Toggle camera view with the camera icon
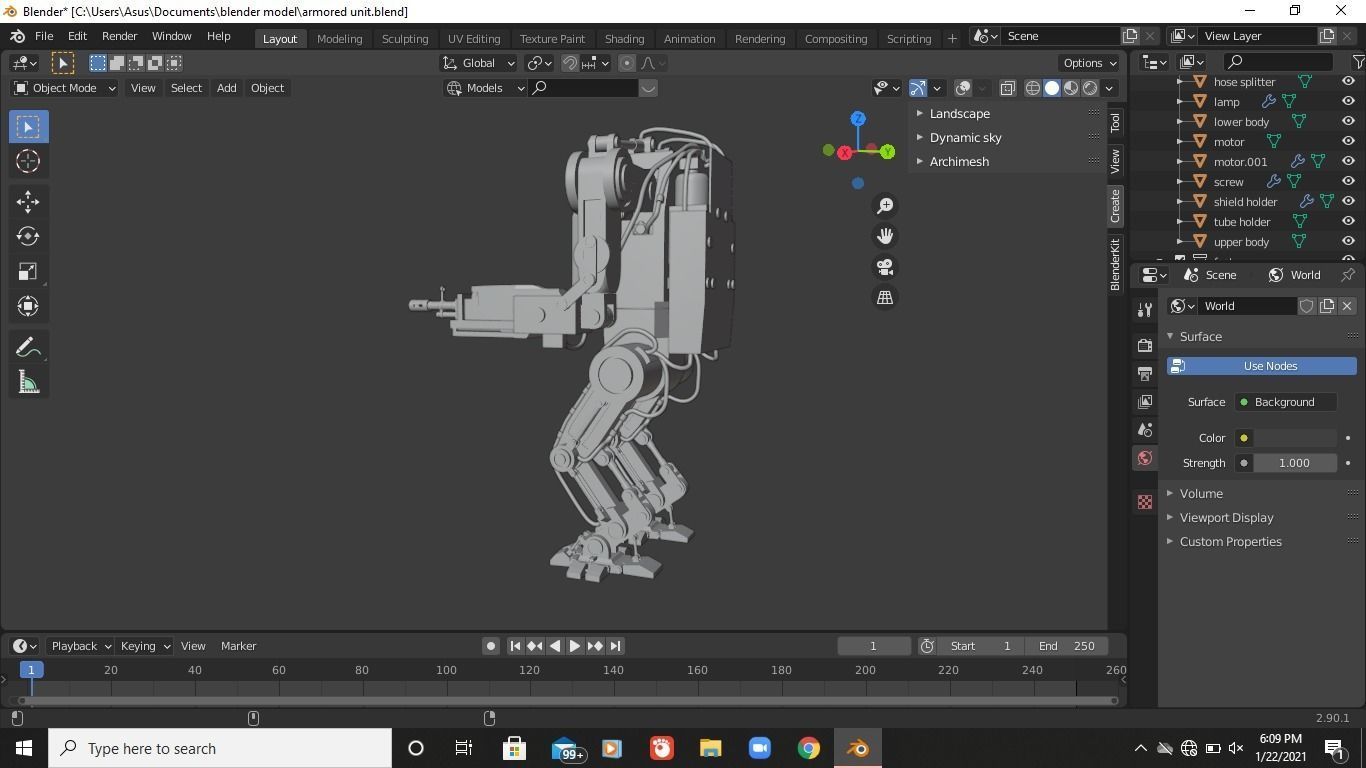This screenshot has height=768, width=1366. click(x=885, y=267)
